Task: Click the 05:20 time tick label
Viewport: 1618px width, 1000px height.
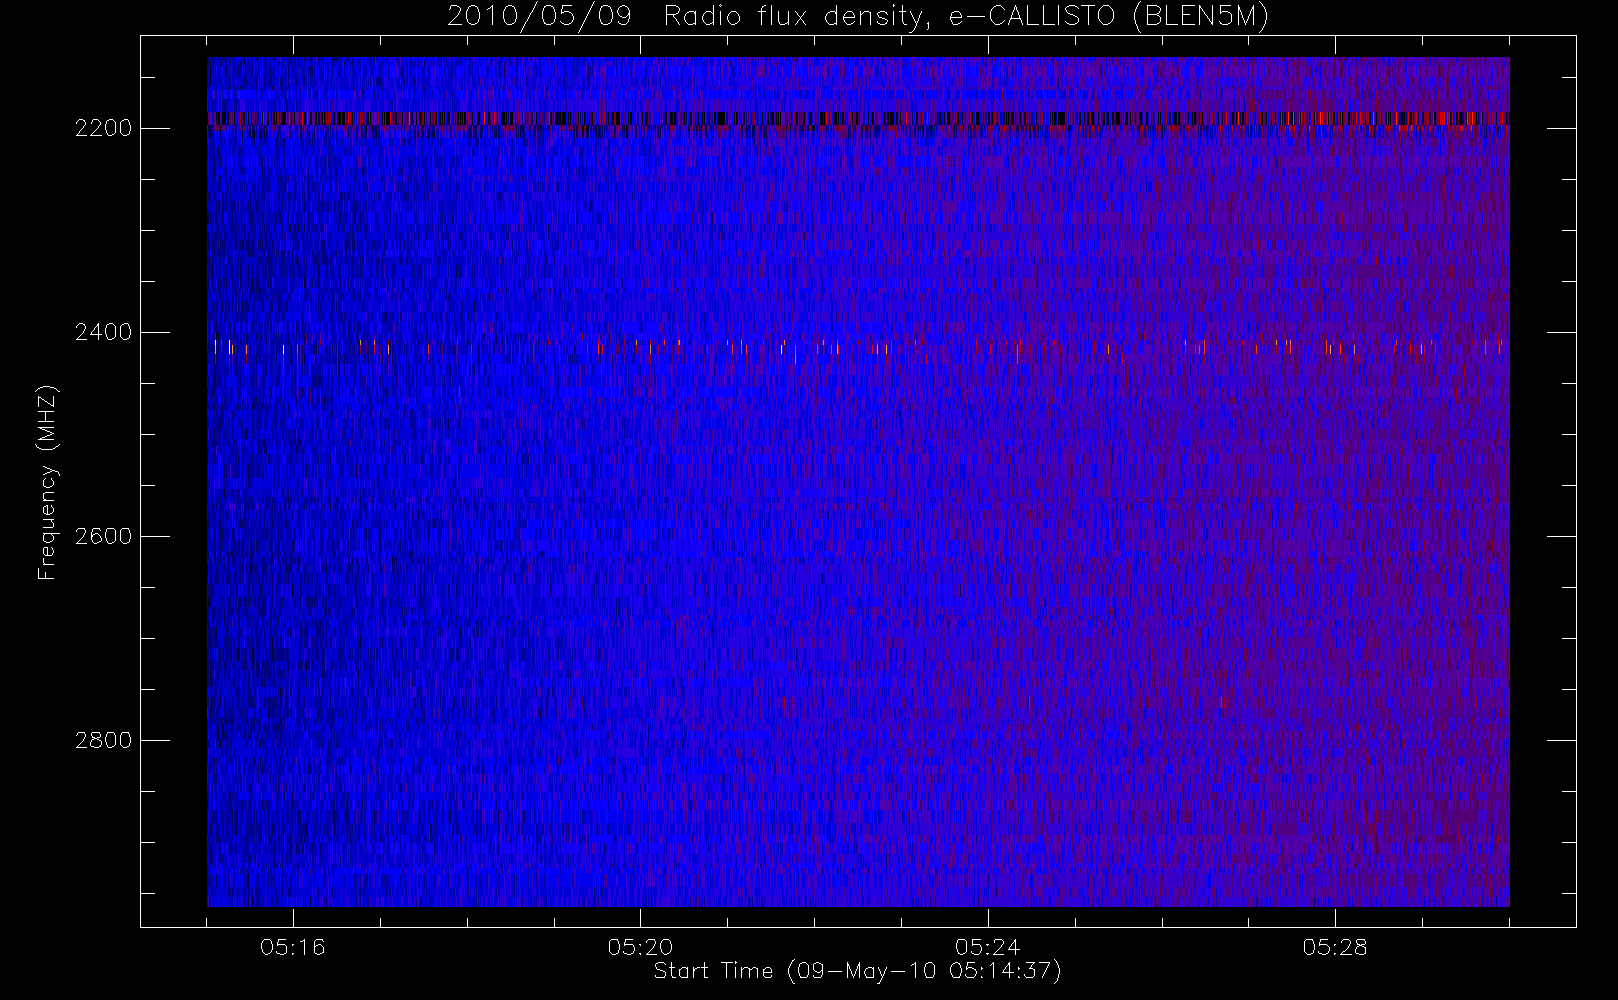Action: [x=640, y=947]
